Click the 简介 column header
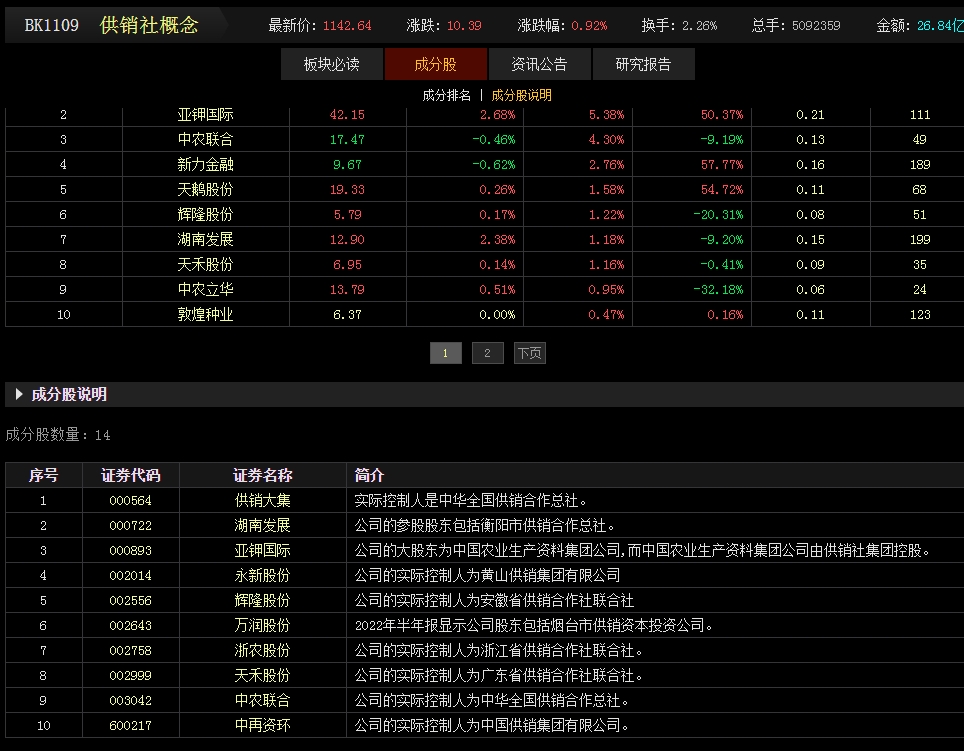Image resolution: width=964 pixels, height=751 pixels. [x=369, y=475]
